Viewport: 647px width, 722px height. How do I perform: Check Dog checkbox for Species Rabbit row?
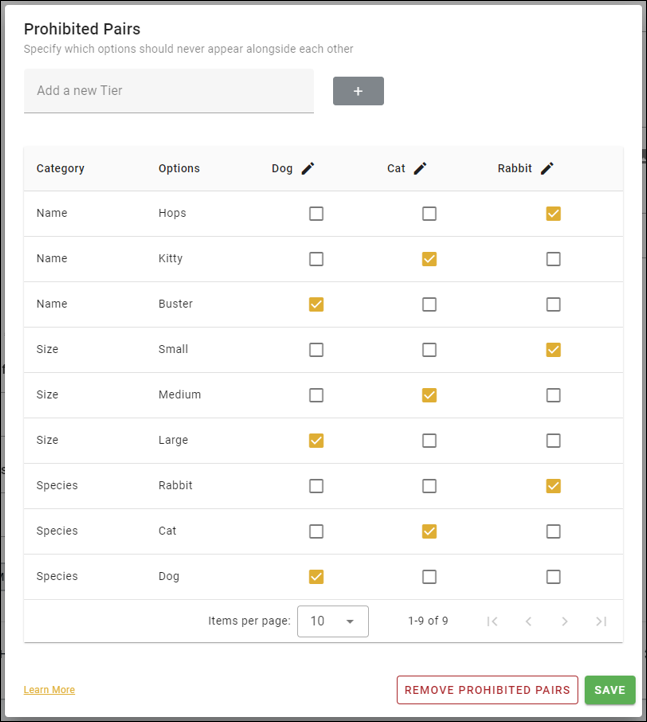[x=316, y=486]
